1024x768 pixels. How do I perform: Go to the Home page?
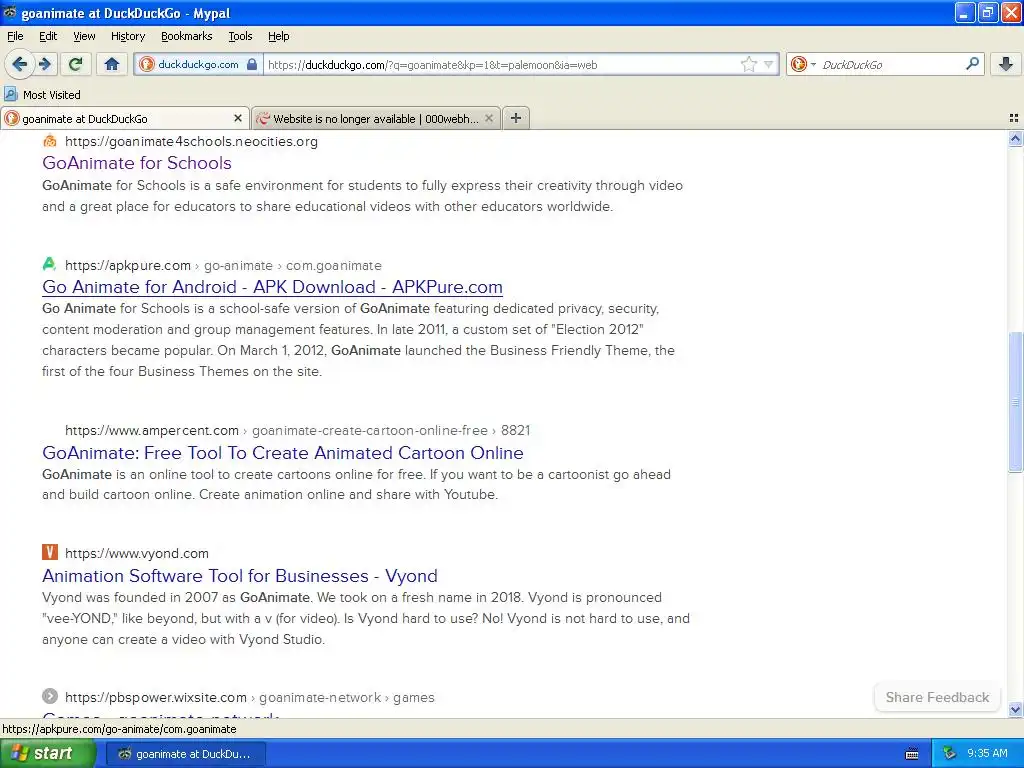click(x=112, y=64)
